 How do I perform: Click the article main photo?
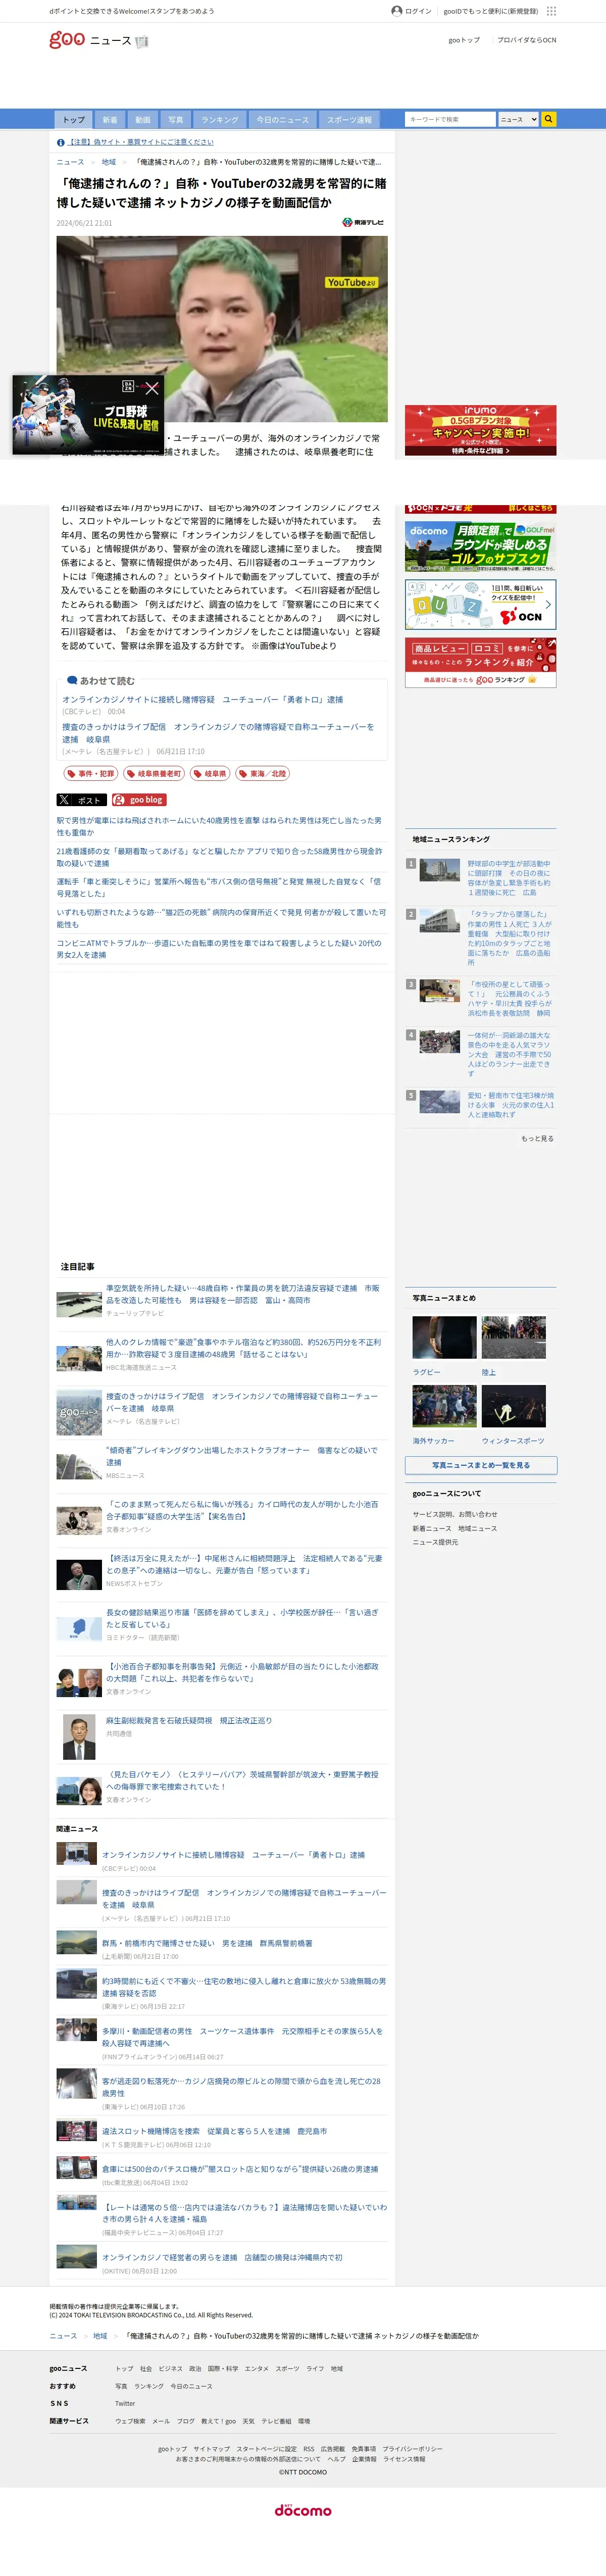point(222,329)
